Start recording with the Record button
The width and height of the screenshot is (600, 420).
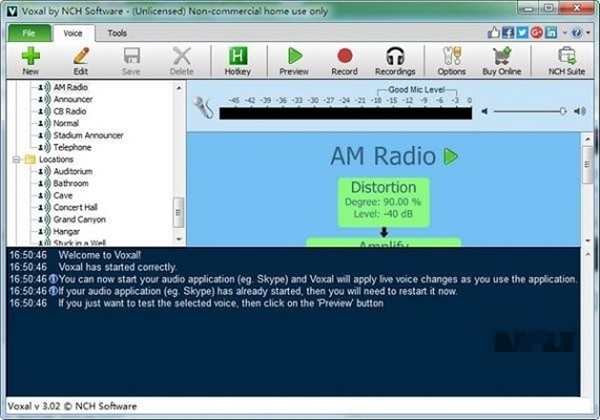[x=344, y=60]
